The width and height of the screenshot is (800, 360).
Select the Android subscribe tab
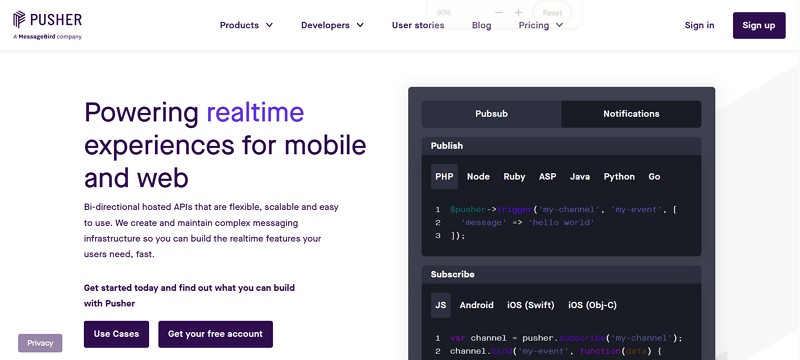(x=477, y=305)
